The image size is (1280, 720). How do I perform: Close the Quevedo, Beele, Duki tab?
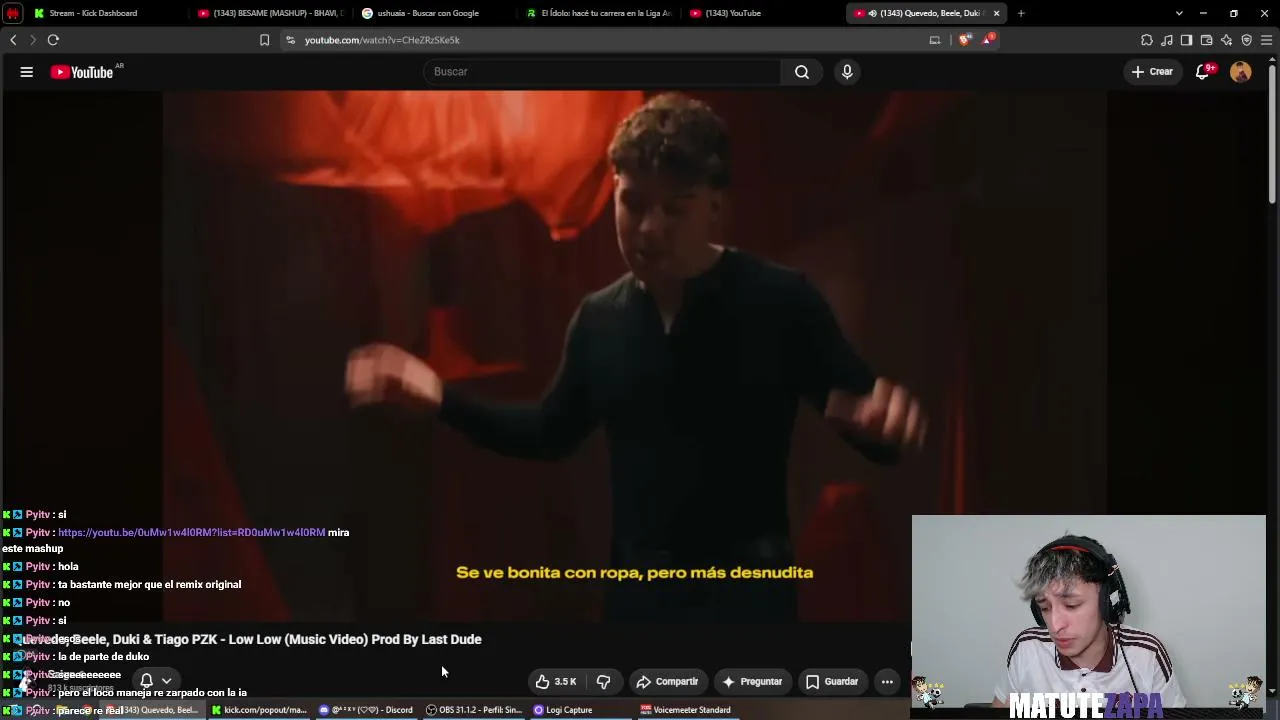pos(996,13)
